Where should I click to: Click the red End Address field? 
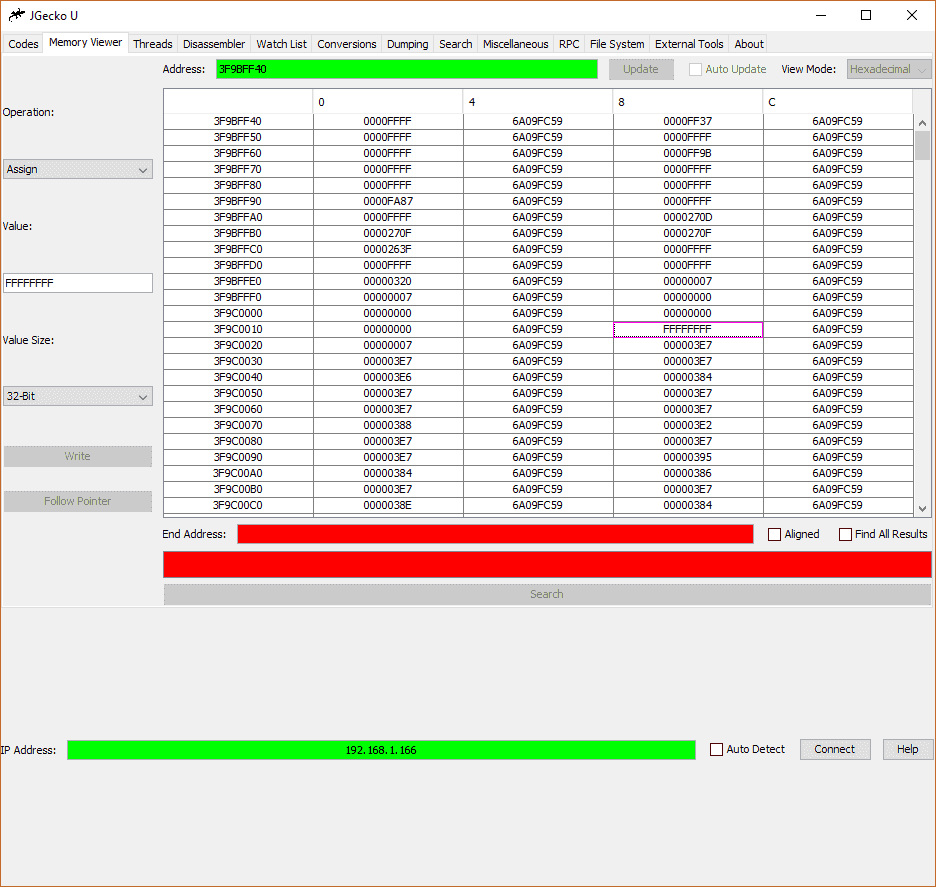click(495, 534)
